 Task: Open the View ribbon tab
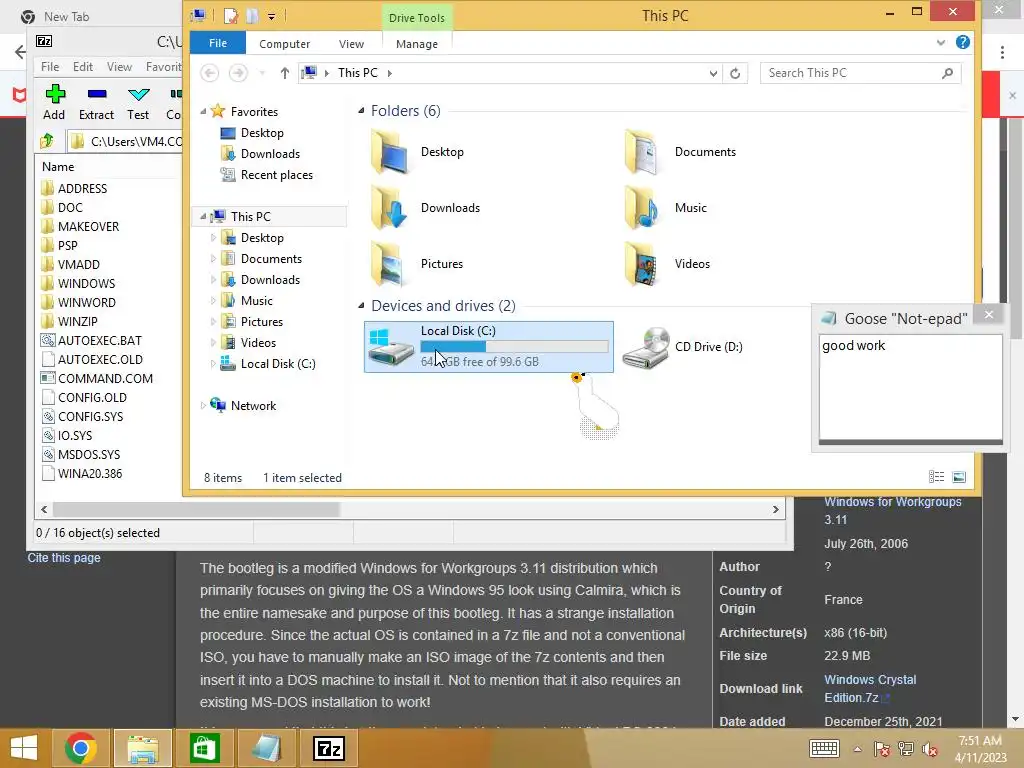coord(351,44)
